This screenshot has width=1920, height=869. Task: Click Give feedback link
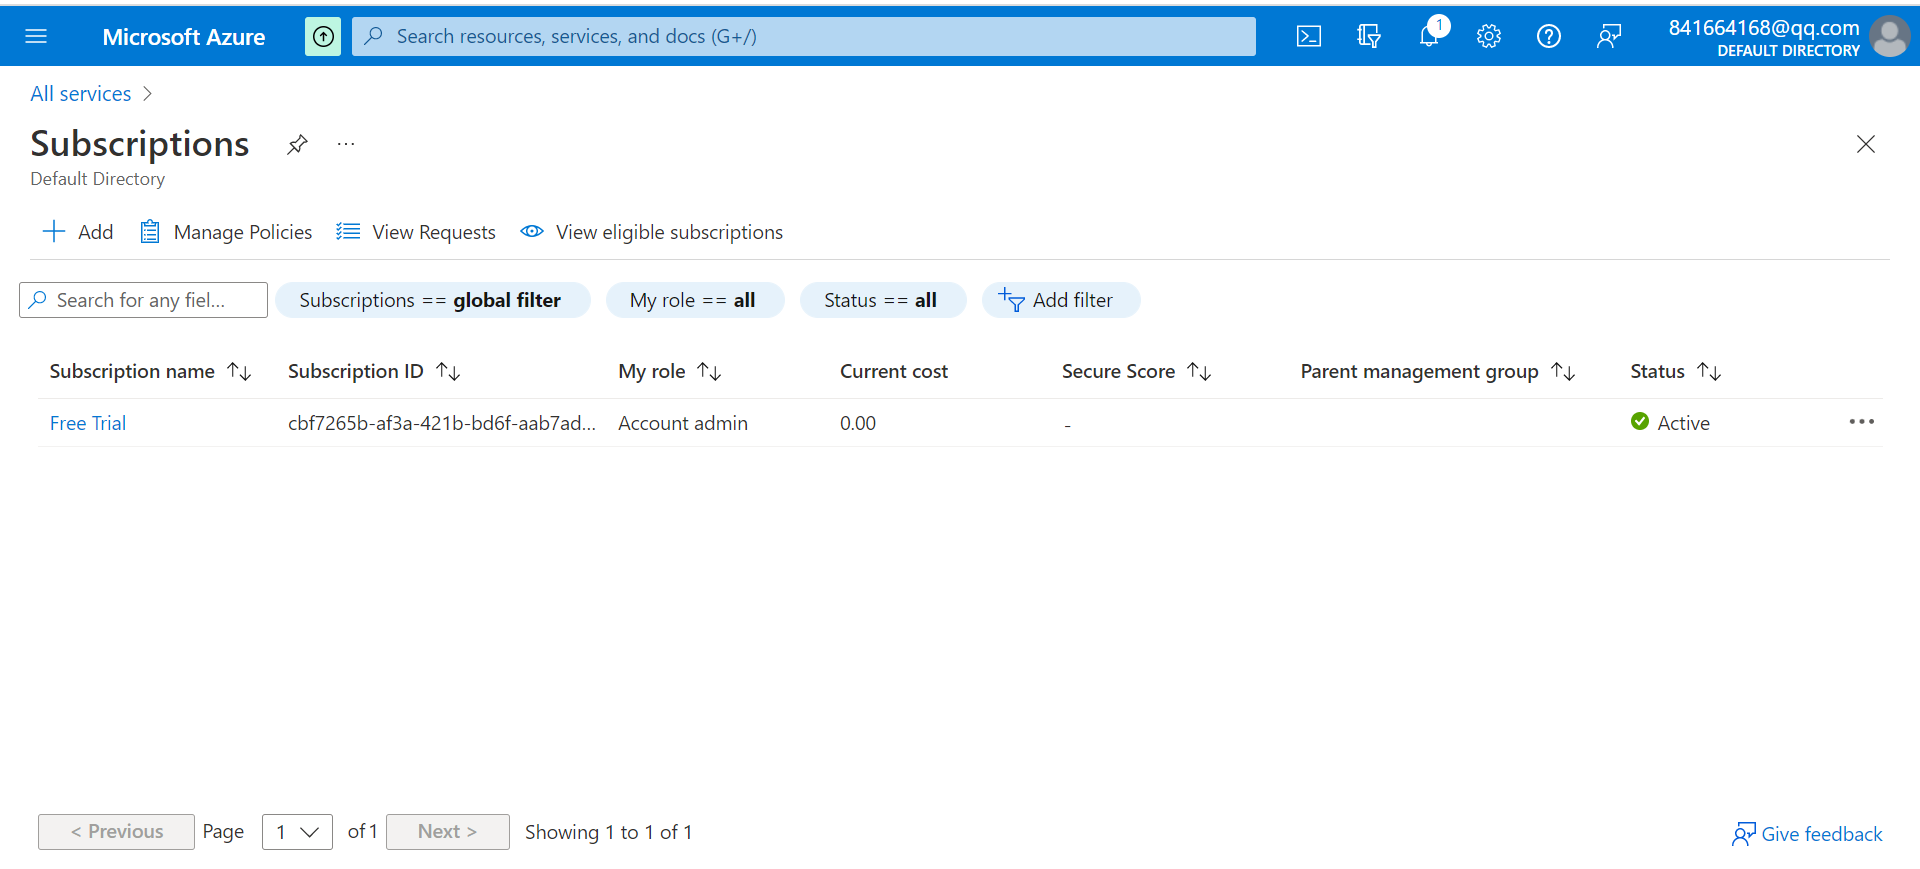coord(1807,834)
